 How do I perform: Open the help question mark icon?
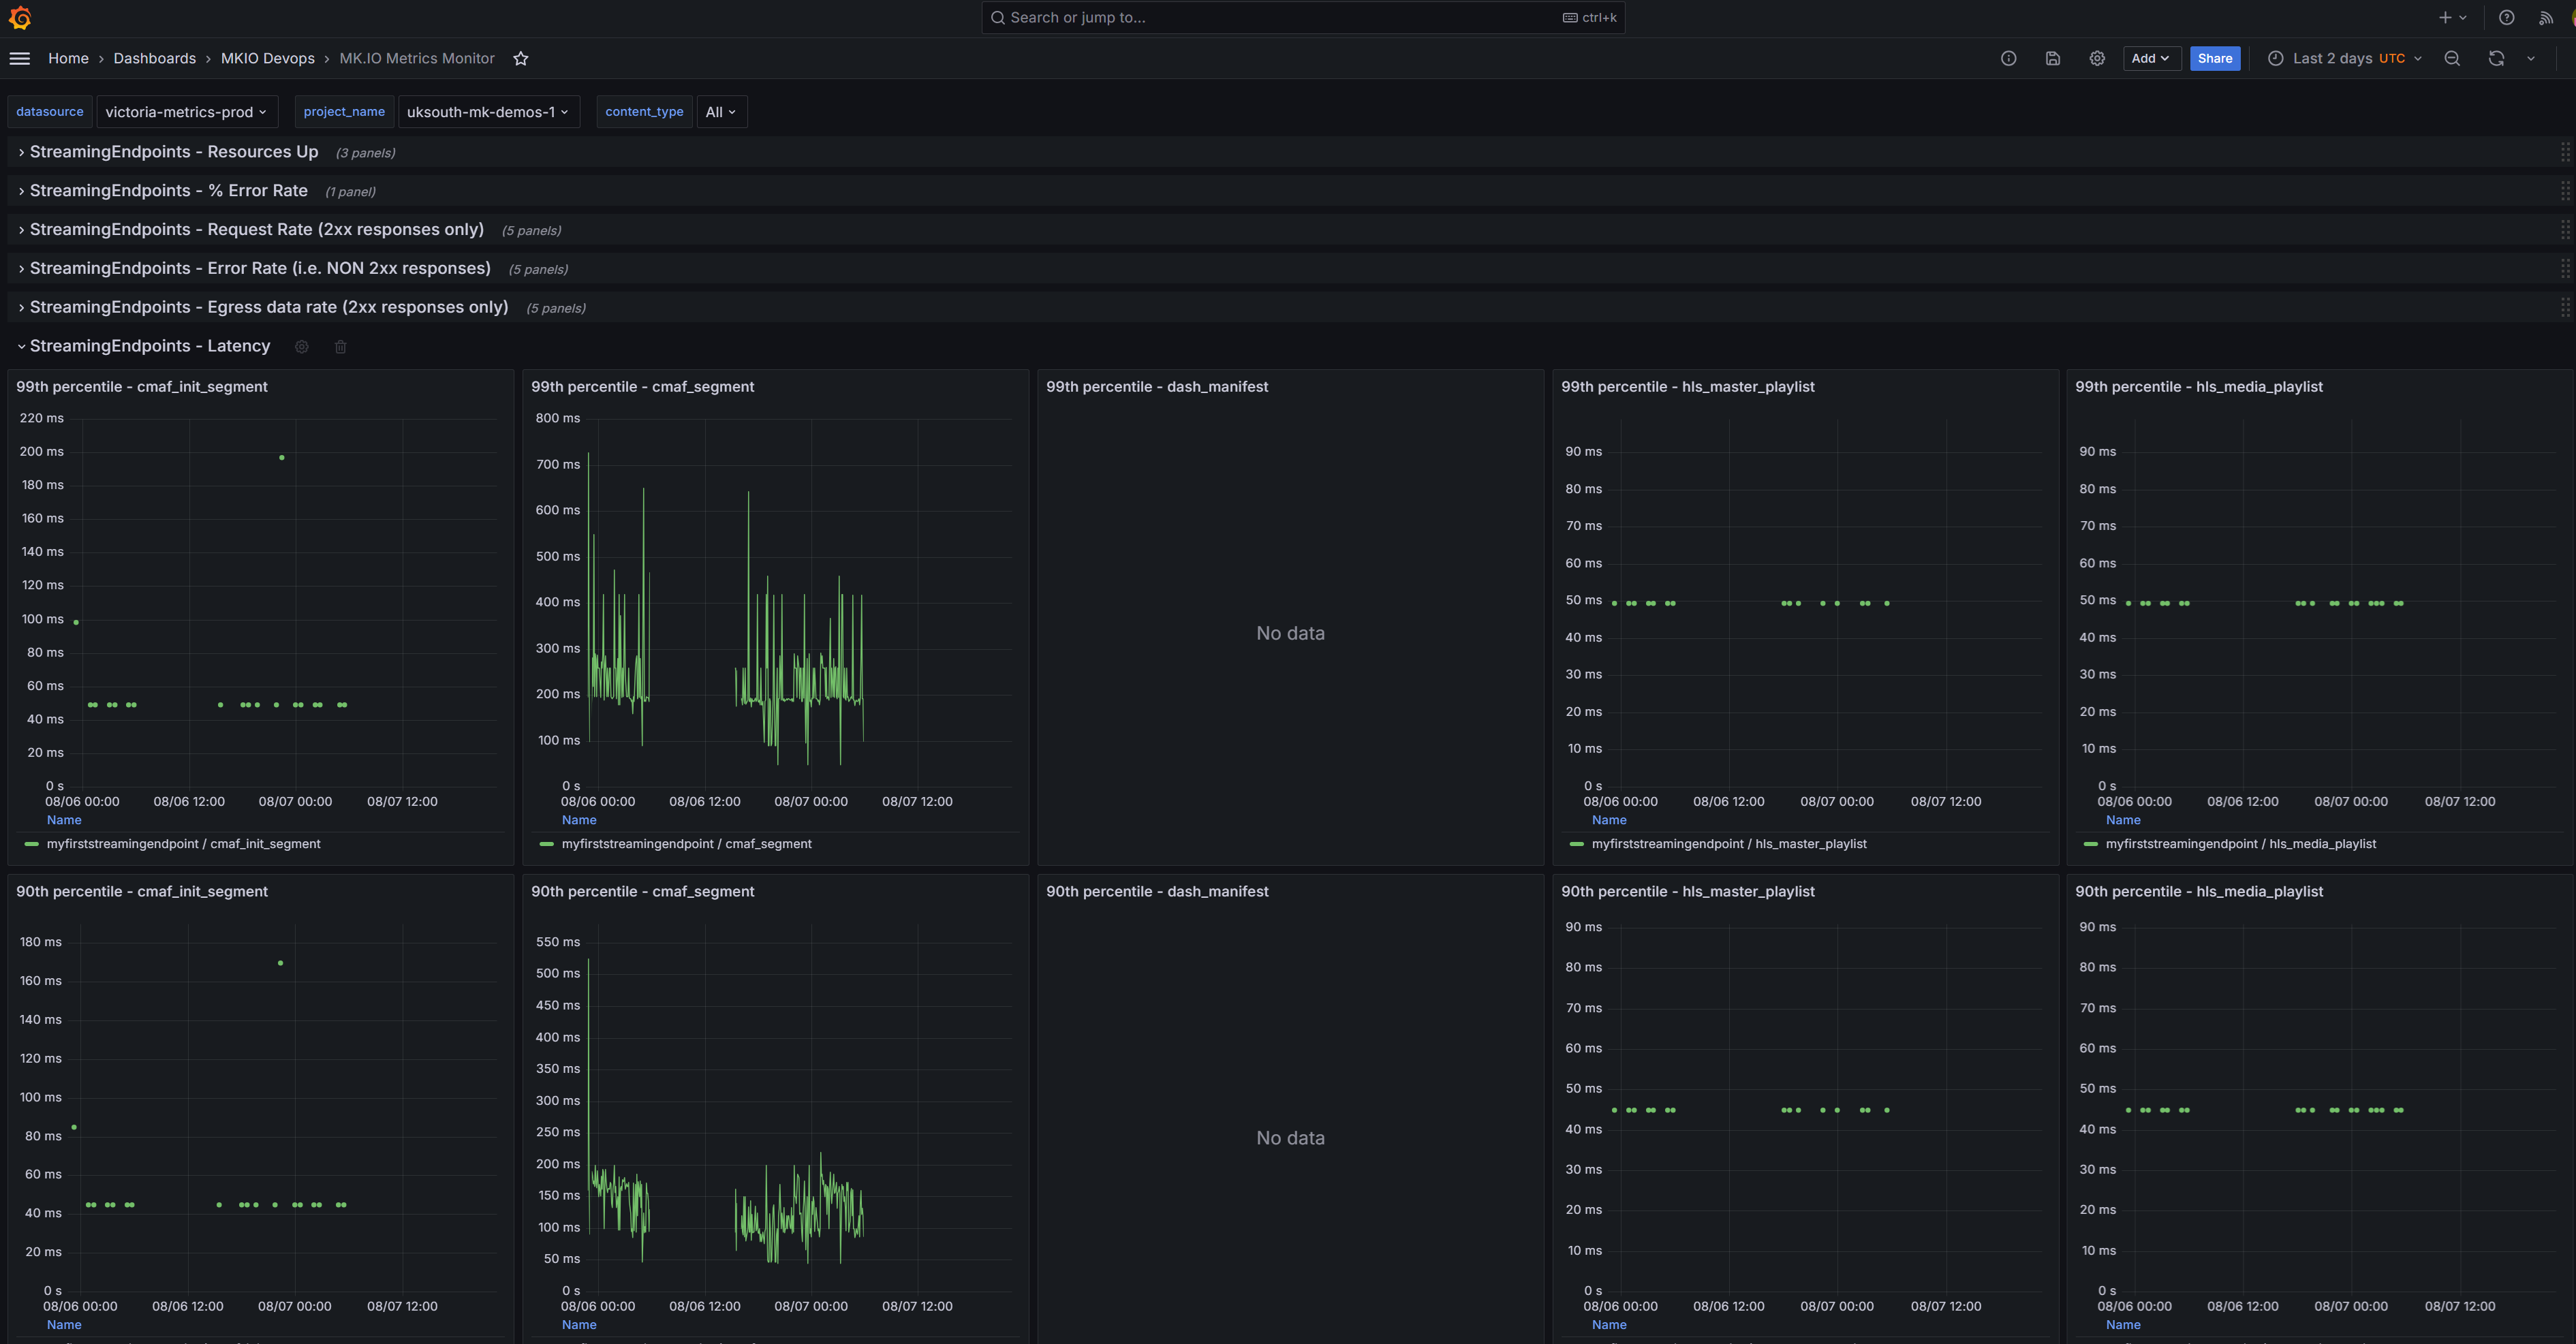(2507, 18)
